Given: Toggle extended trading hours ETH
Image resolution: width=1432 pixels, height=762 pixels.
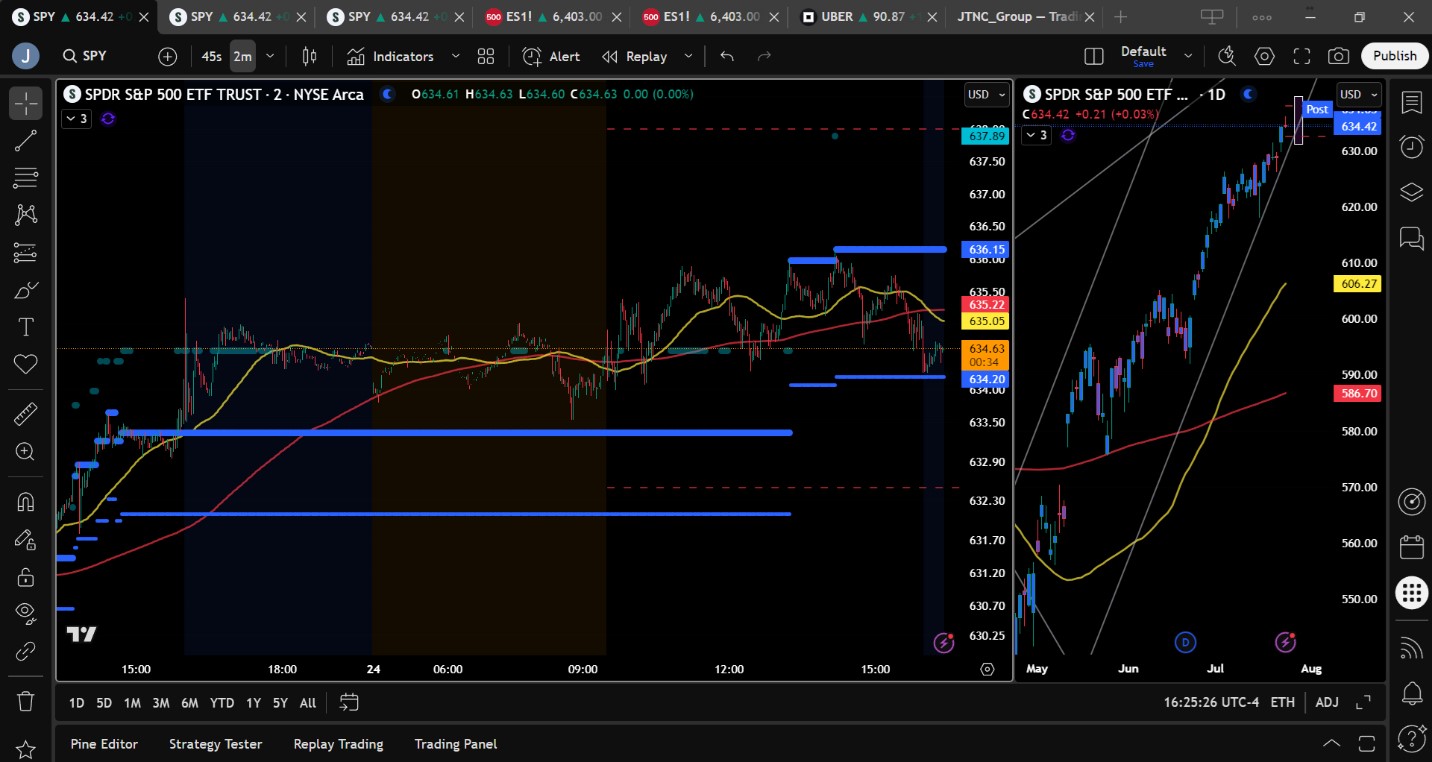Looking at the screenshot, I should [1283, 702].
